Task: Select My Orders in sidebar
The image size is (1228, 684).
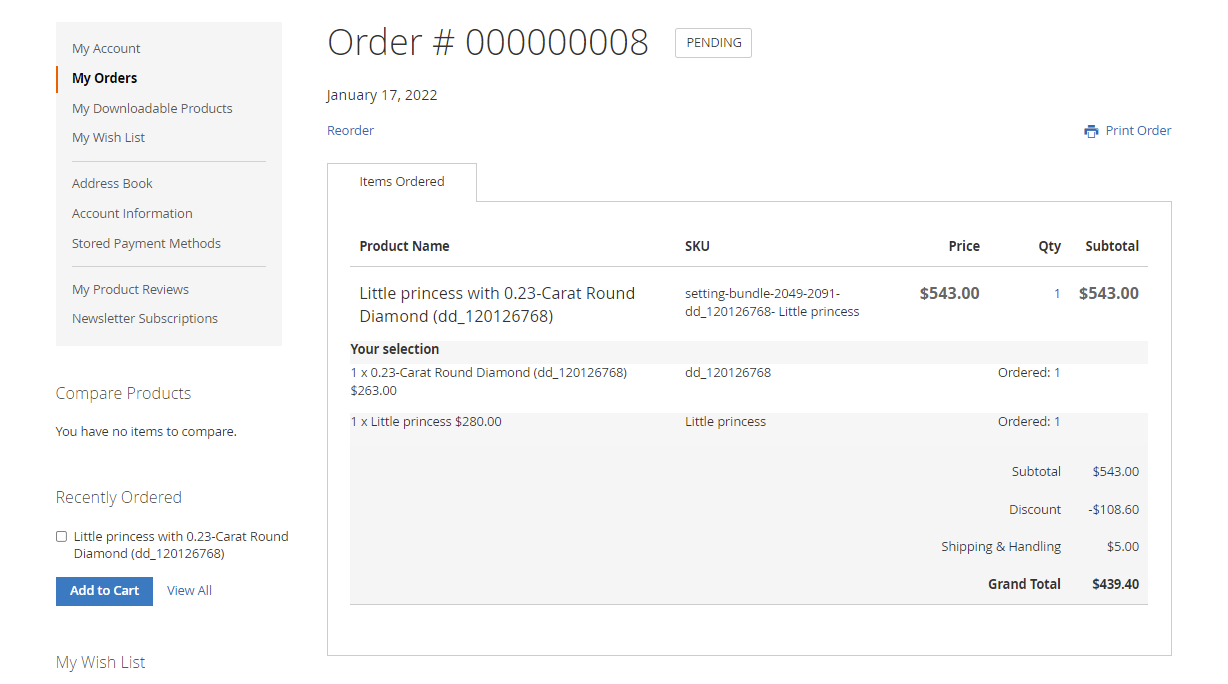Action: point(104,78)
